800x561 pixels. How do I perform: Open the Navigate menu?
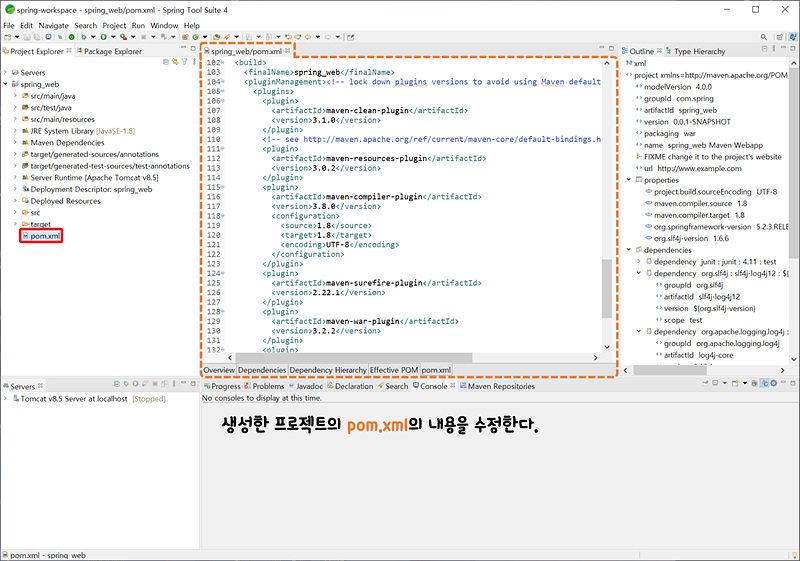pyautogui.click(x=53, y=25)
